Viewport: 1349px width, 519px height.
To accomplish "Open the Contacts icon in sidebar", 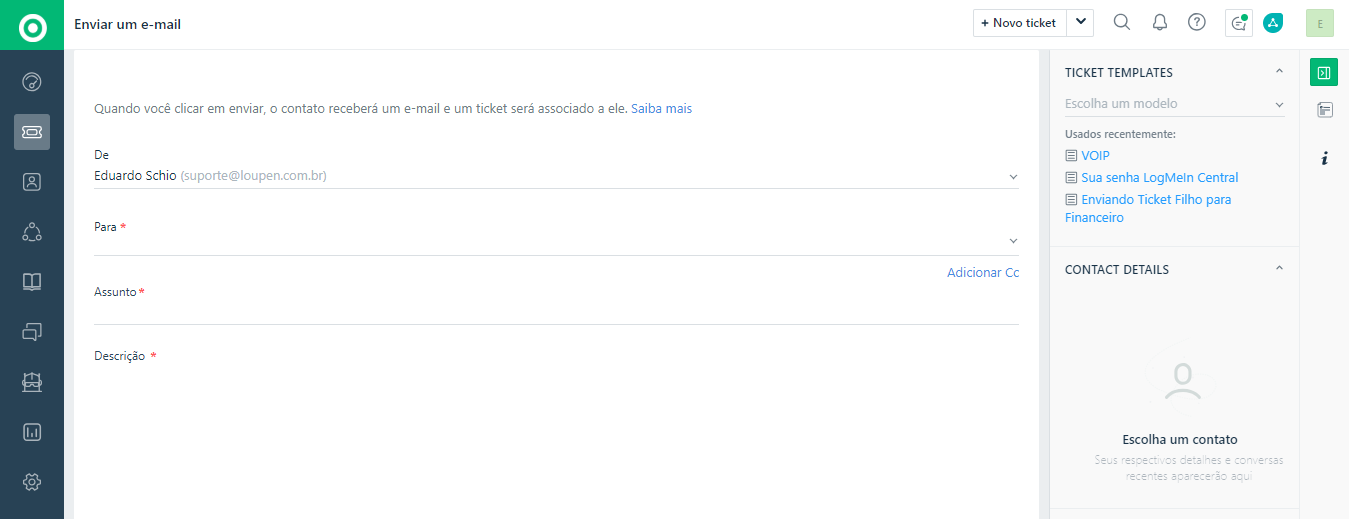I will (x=32, y=182).
